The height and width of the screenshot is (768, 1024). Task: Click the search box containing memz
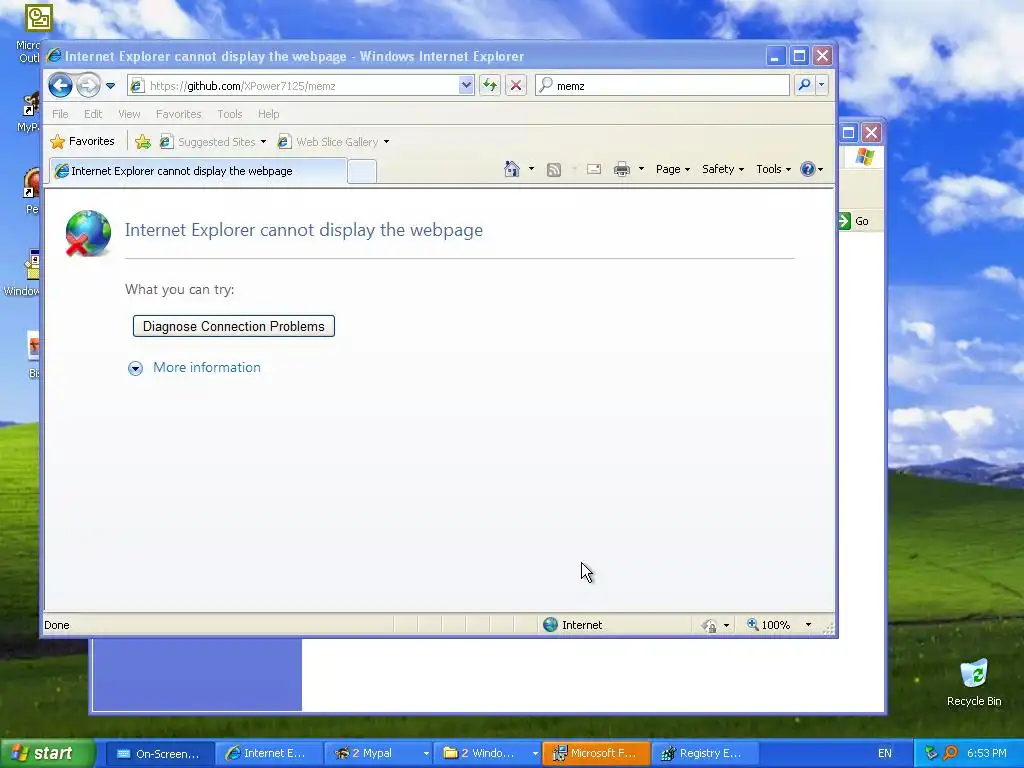click(662, 86)
